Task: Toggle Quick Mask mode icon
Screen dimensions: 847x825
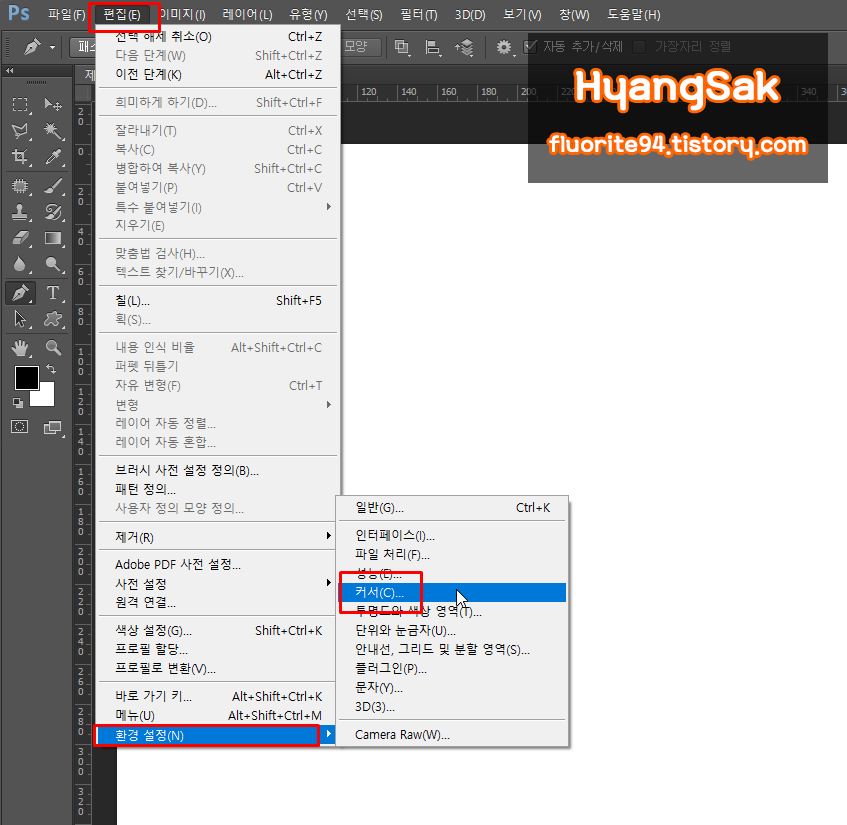Action: point(20,427)
